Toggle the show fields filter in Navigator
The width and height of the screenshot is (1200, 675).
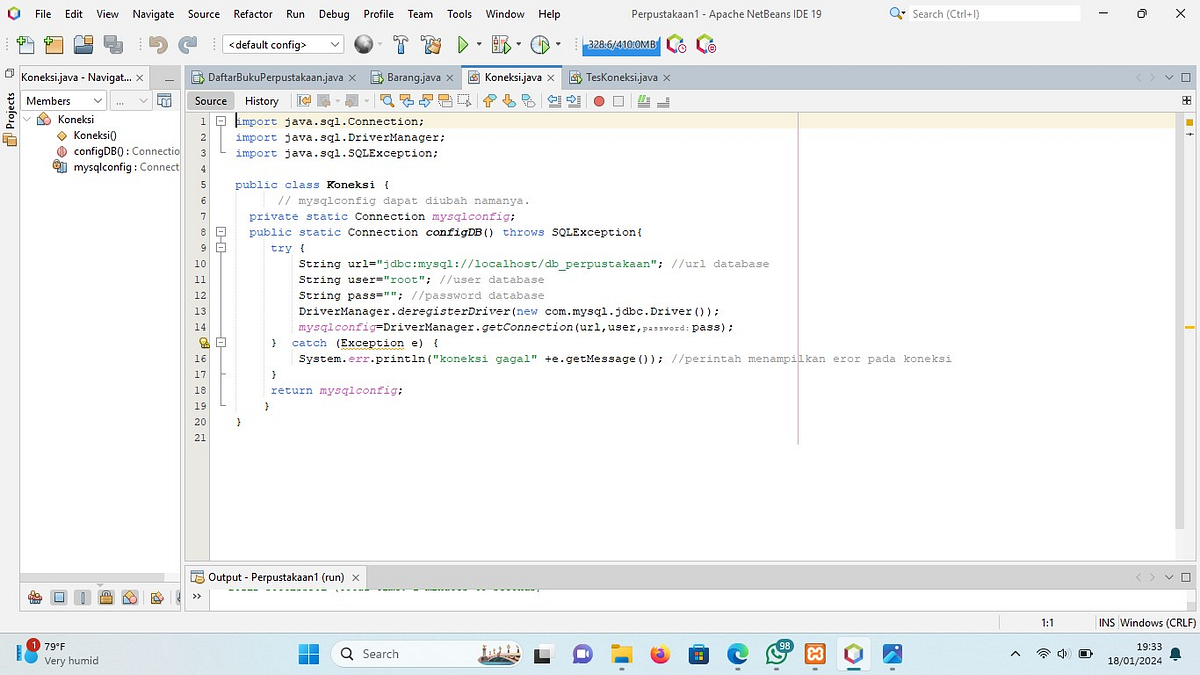(x=59, y=597)
